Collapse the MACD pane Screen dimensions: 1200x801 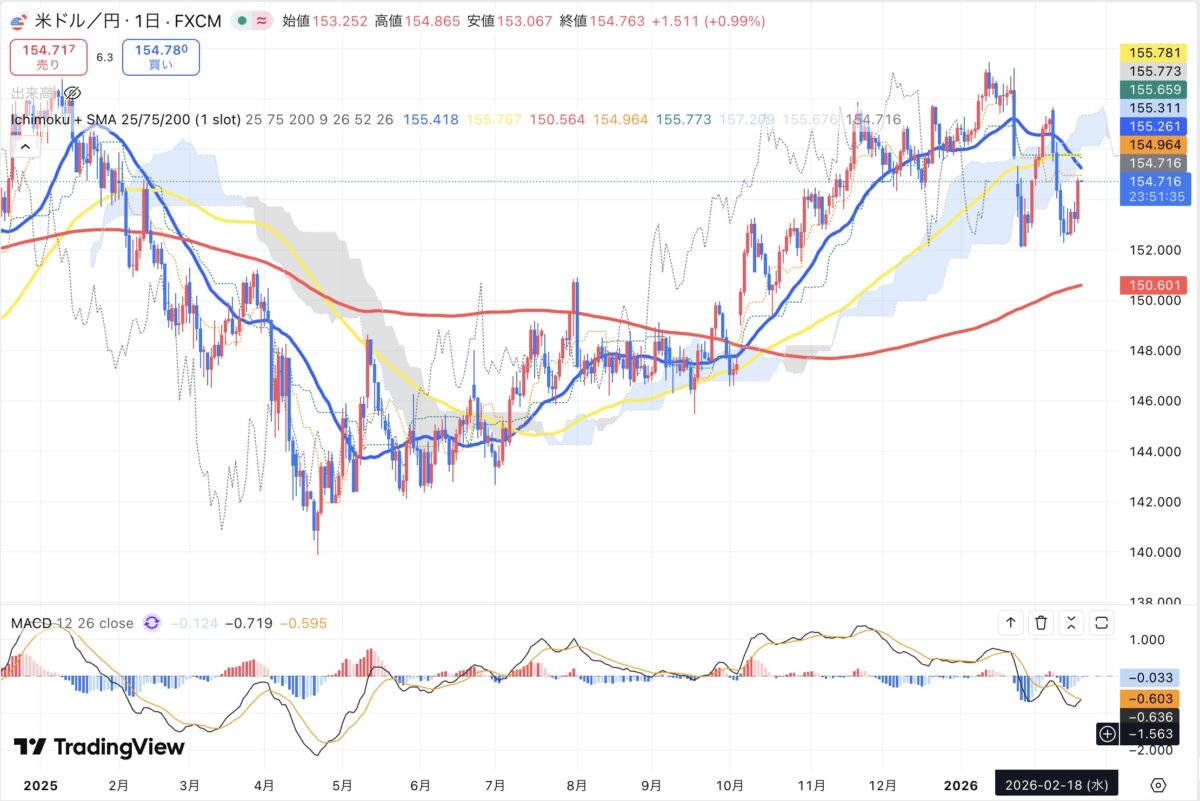click(1071, 623)
